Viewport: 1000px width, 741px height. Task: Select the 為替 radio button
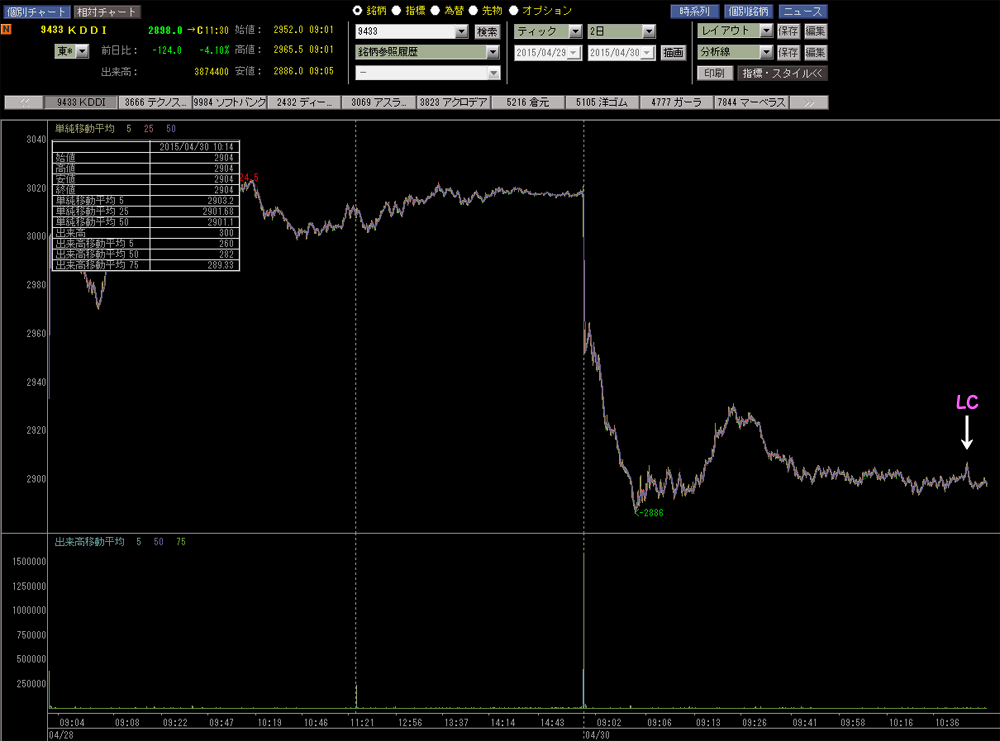pyautogui.click(x=435, y=10)
